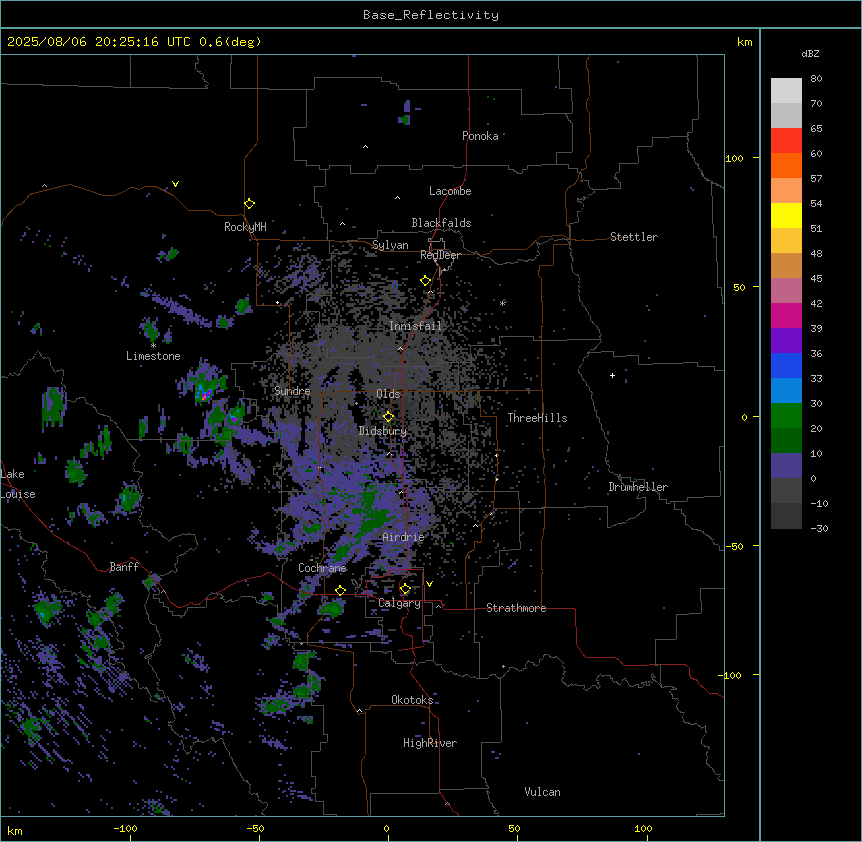Click the Ponoka label
862x842 pixels.
point(480,136)
